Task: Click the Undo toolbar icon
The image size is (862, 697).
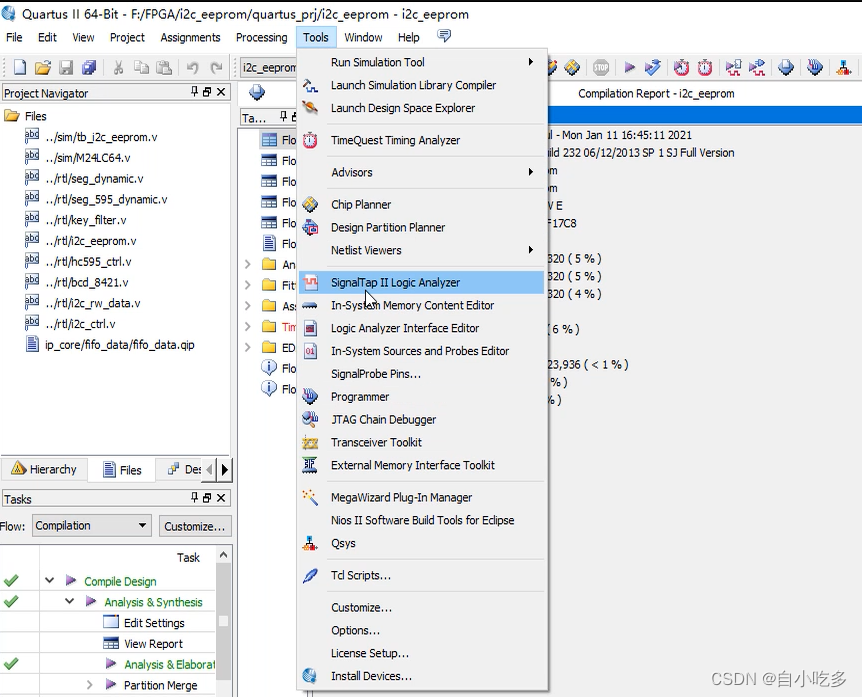Action: pos(192,68)
